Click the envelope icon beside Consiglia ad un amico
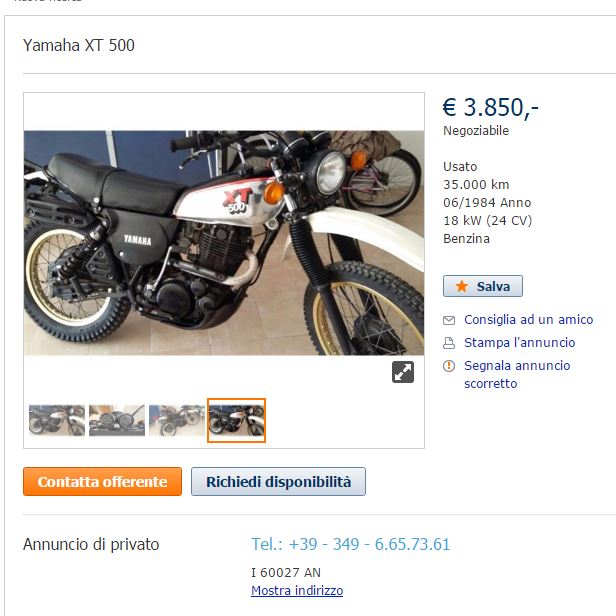The image size is (616, 616). [x=449, y=320]
